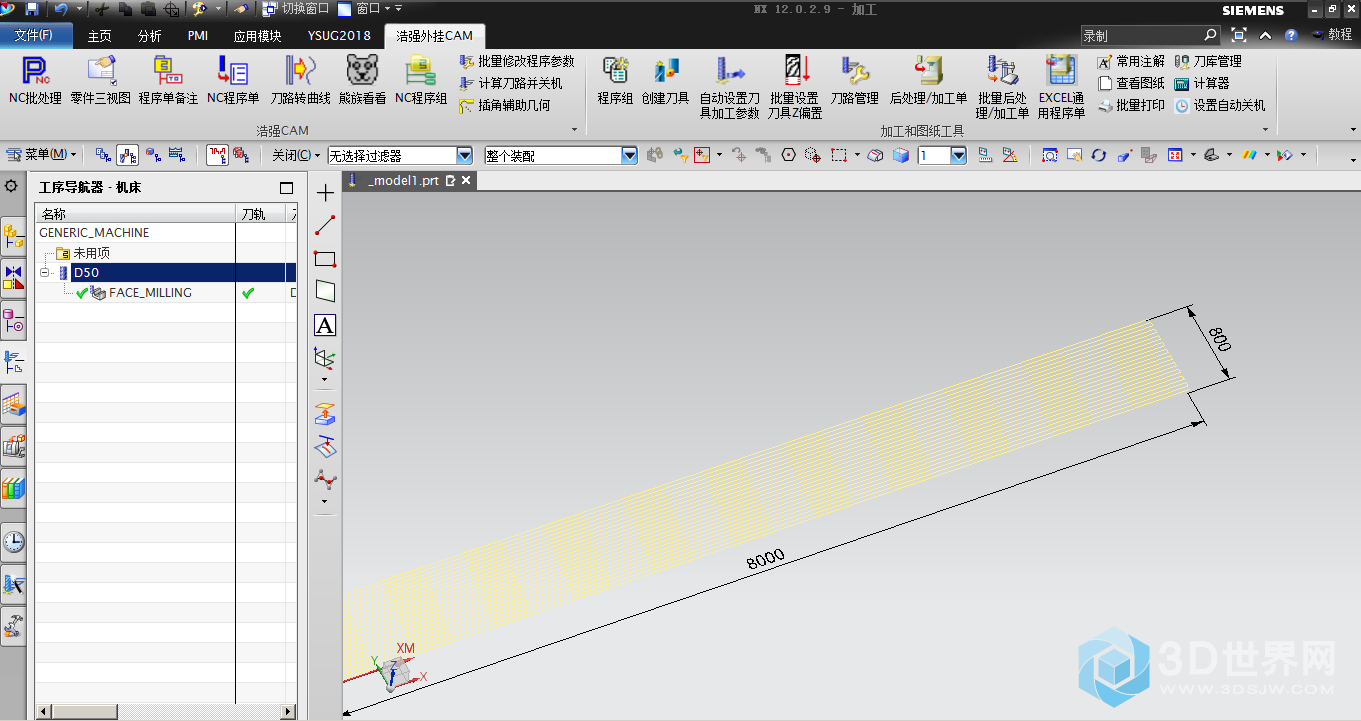
Task: Open NC程序组 program group tool
Action: pos(420,80)
